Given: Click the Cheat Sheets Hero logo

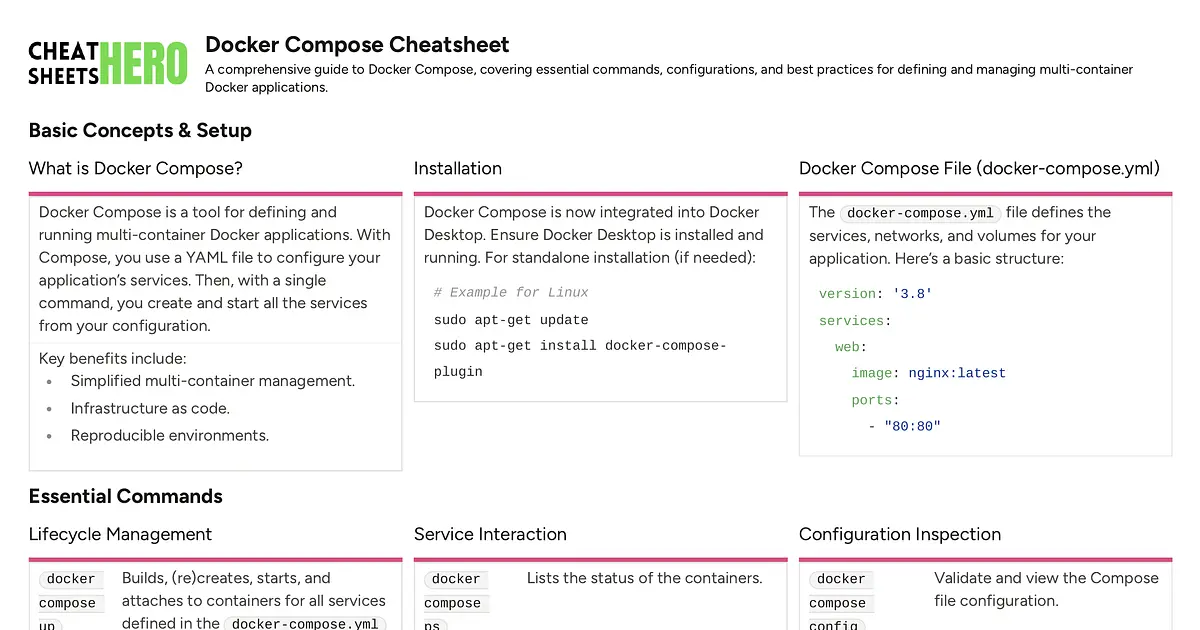Looking at the screenshot, I should point(107,62).
